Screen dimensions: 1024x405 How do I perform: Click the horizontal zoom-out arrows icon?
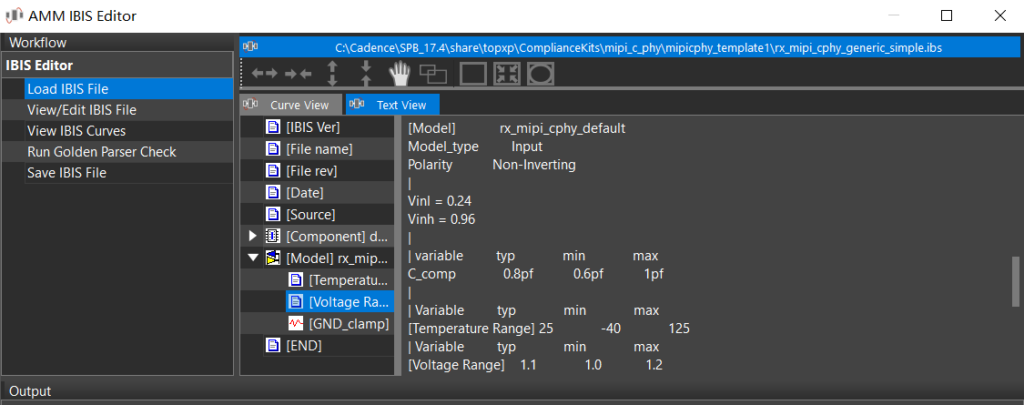coord(264,73)
